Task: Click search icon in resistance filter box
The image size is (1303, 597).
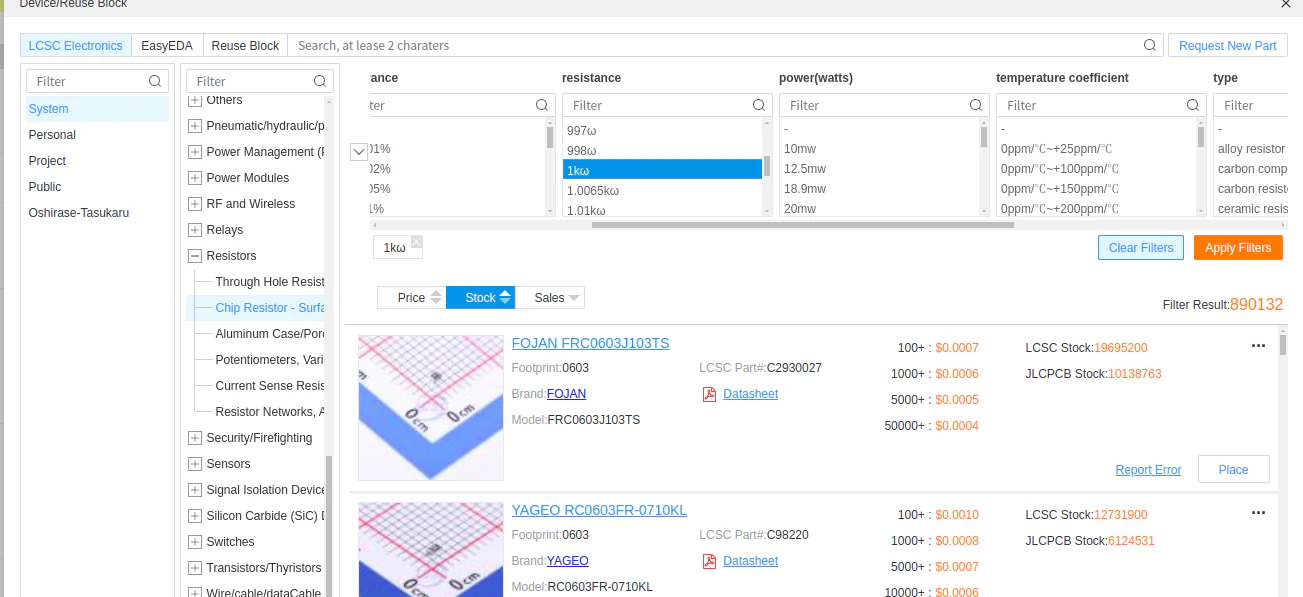Action: [760, 105]
